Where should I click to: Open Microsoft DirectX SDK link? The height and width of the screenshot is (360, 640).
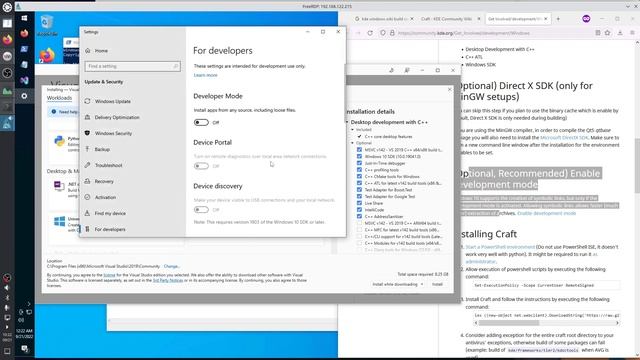point(564,138)
